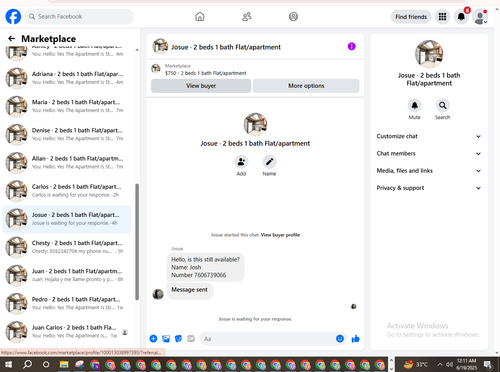Open the Allan conversation
The image size is (500, 372).
[67, 162]
